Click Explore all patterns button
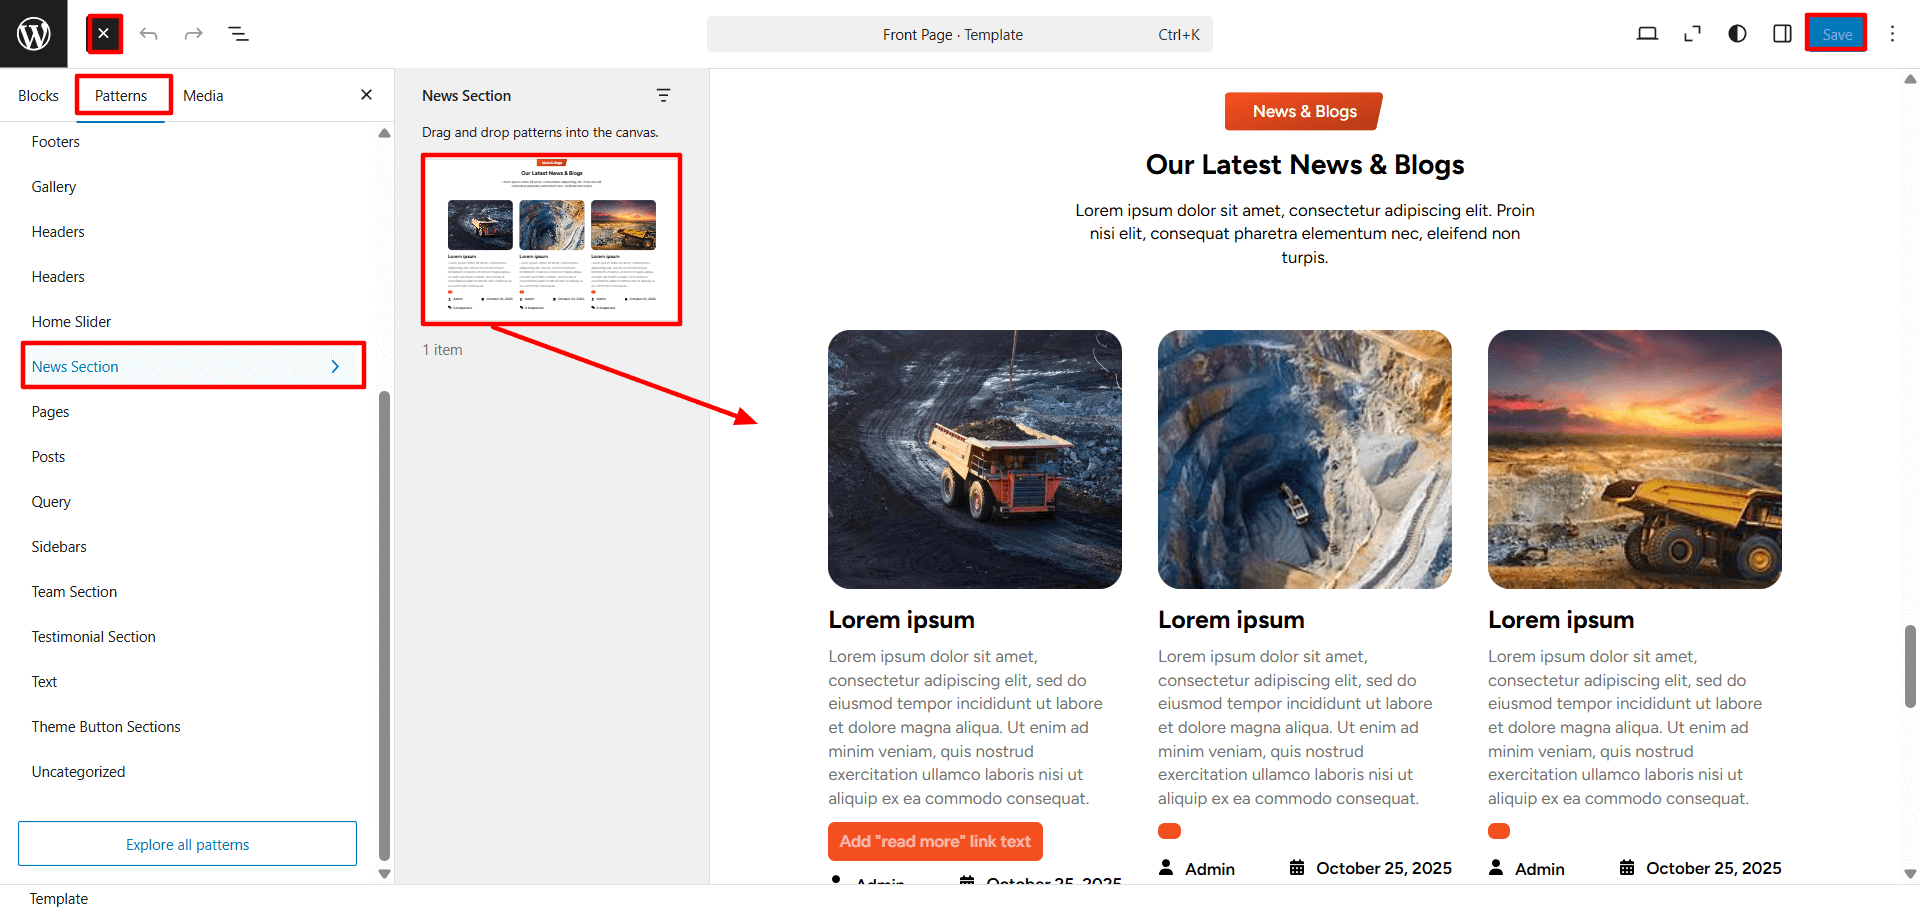1920x912 pixels. point(187,844)
